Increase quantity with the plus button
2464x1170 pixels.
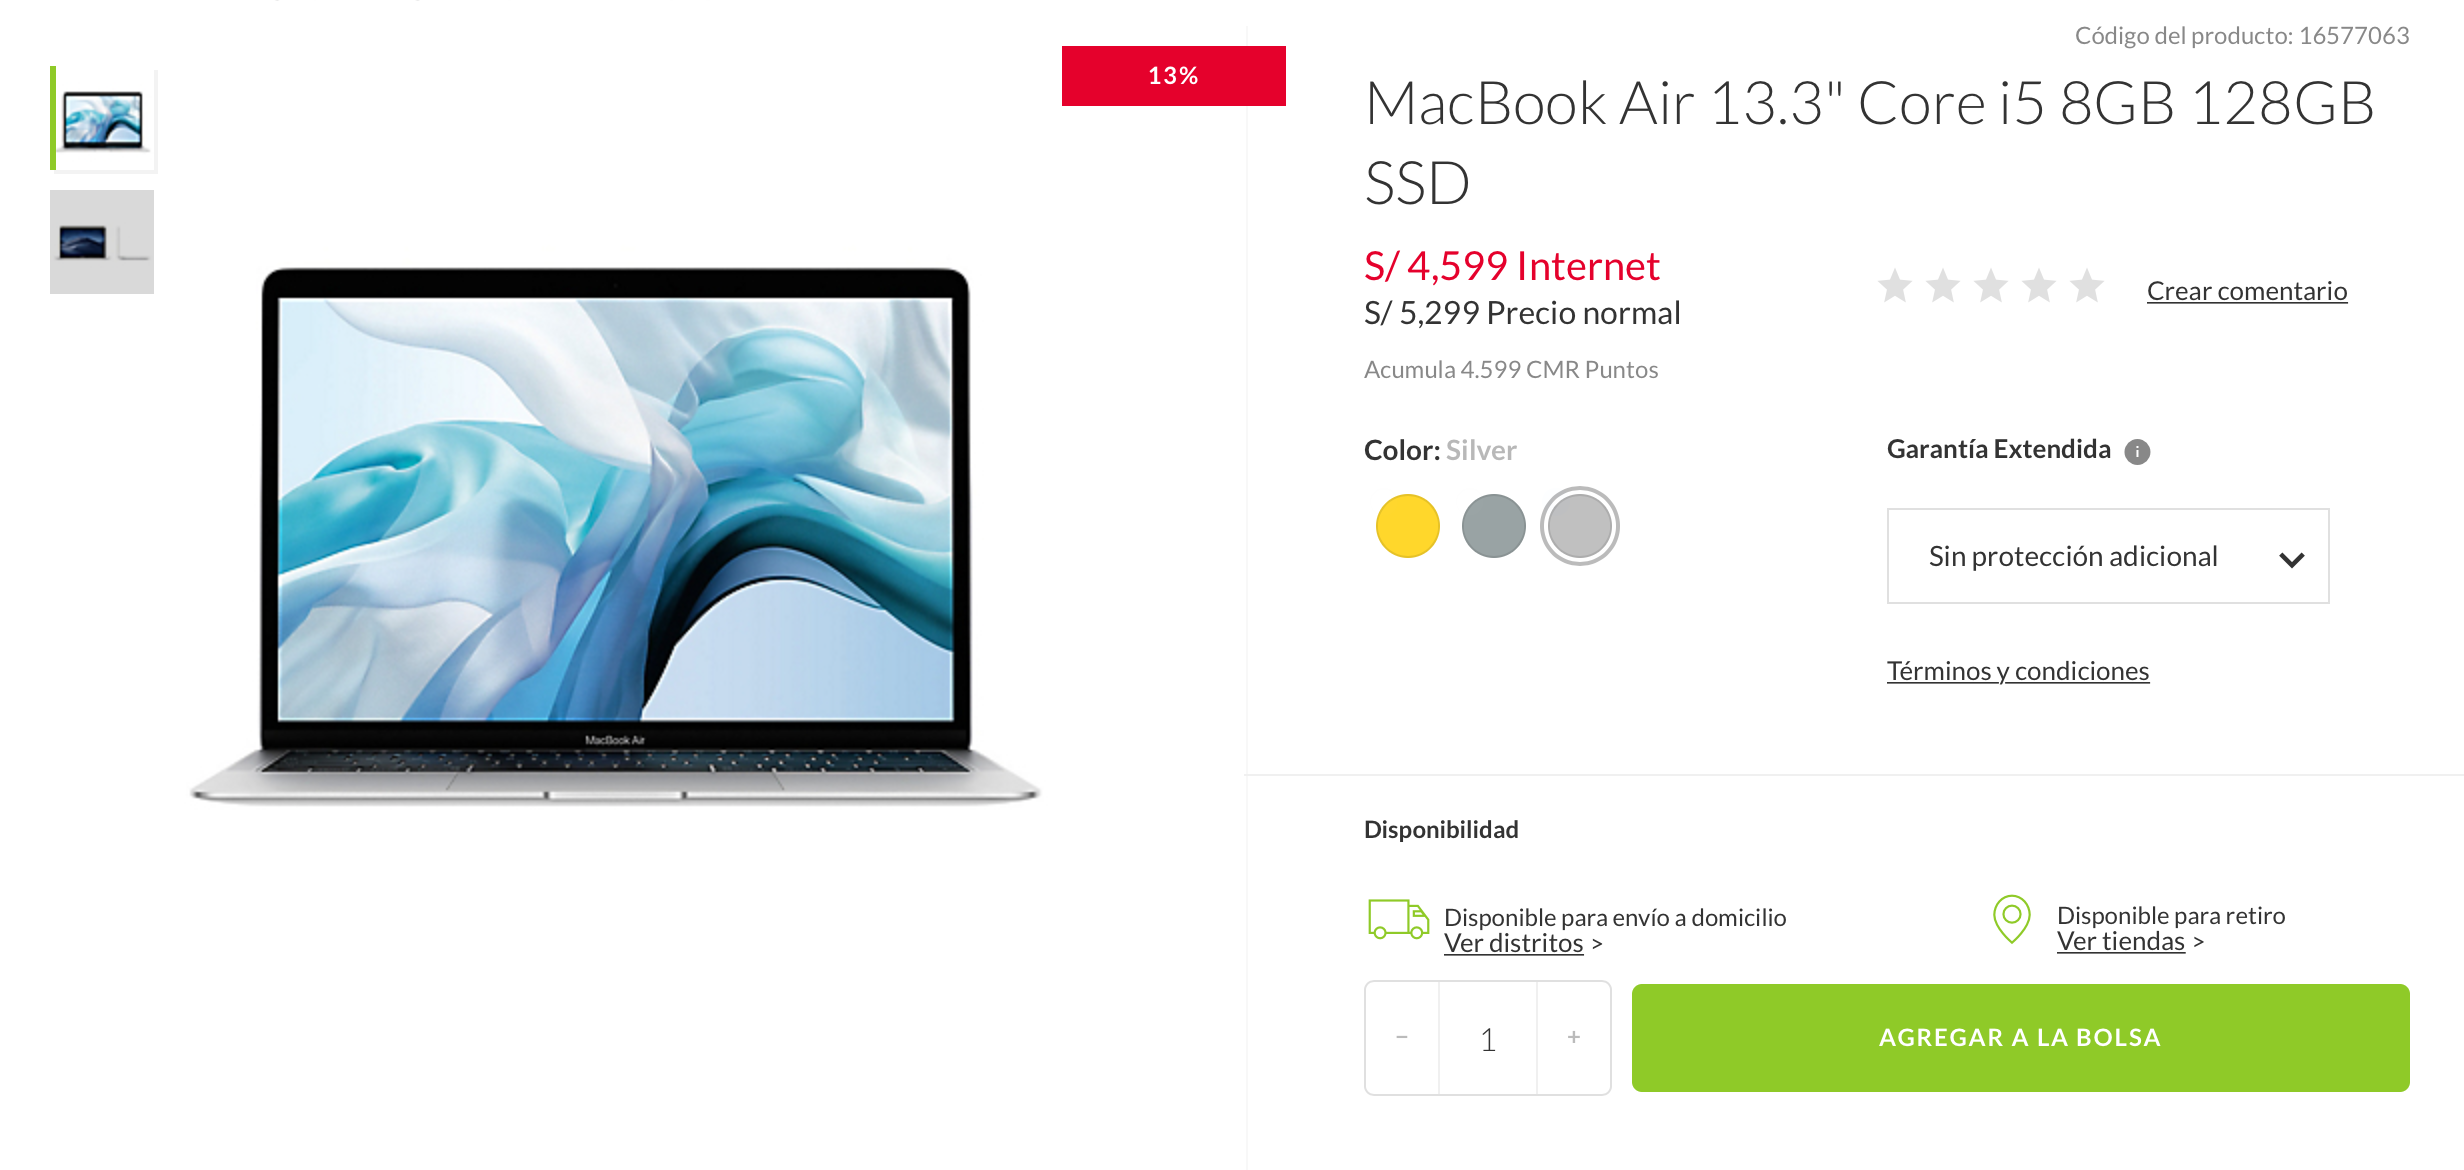[1574, 1038]
